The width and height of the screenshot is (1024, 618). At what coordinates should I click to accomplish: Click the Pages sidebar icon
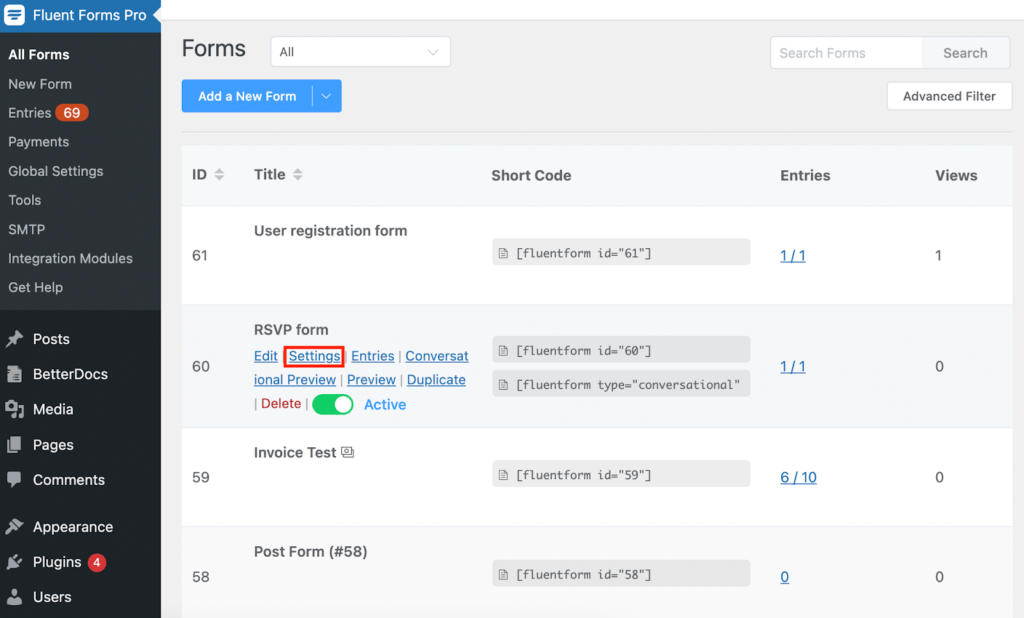14,445
